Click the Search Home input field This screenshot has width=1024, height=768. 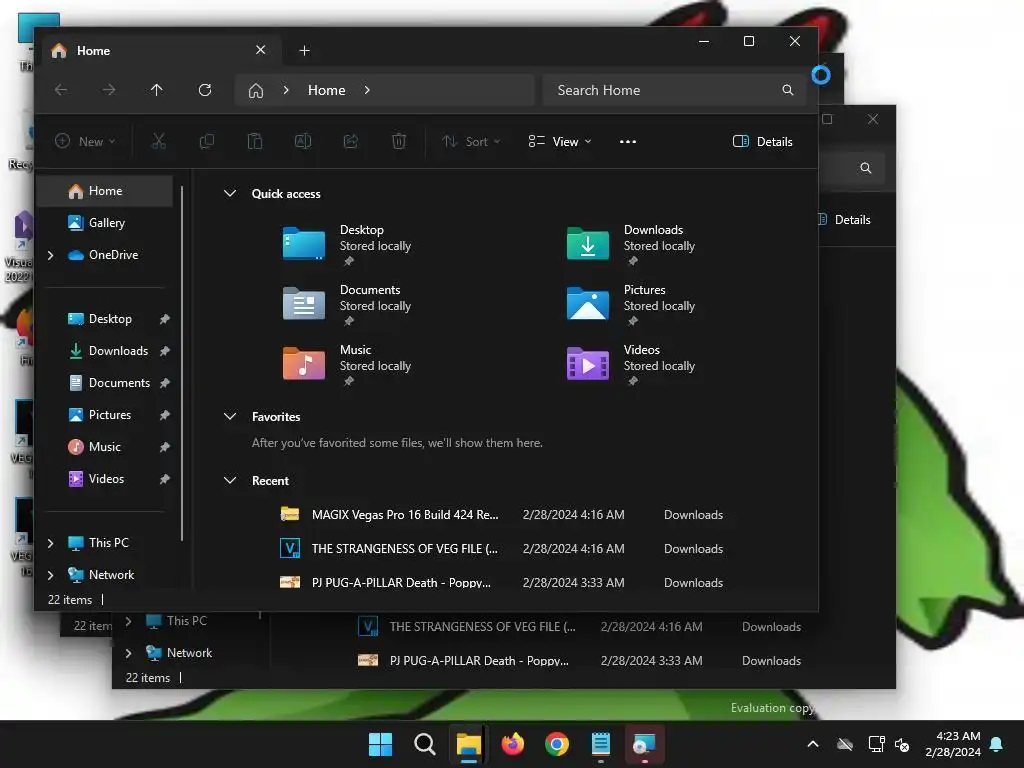674,90
